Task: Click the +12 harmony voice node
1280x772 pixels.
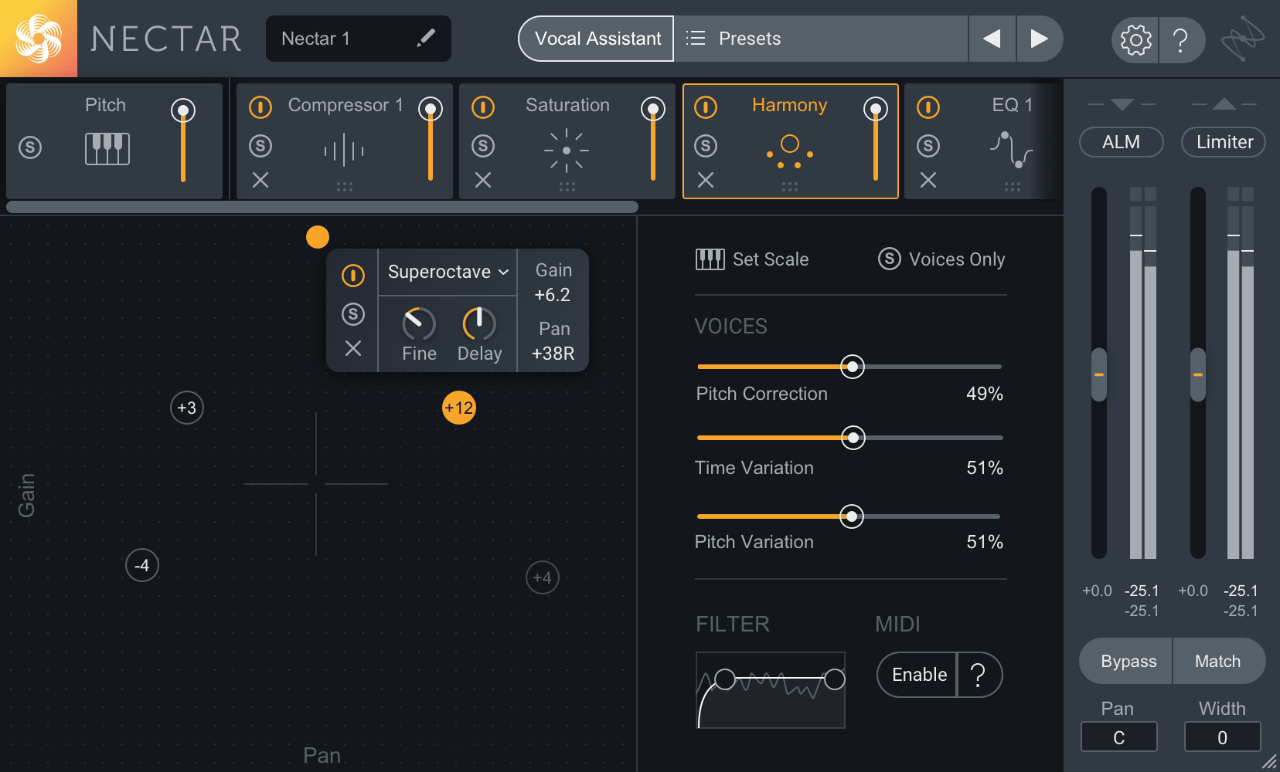Action: click(x=459, y=408)
